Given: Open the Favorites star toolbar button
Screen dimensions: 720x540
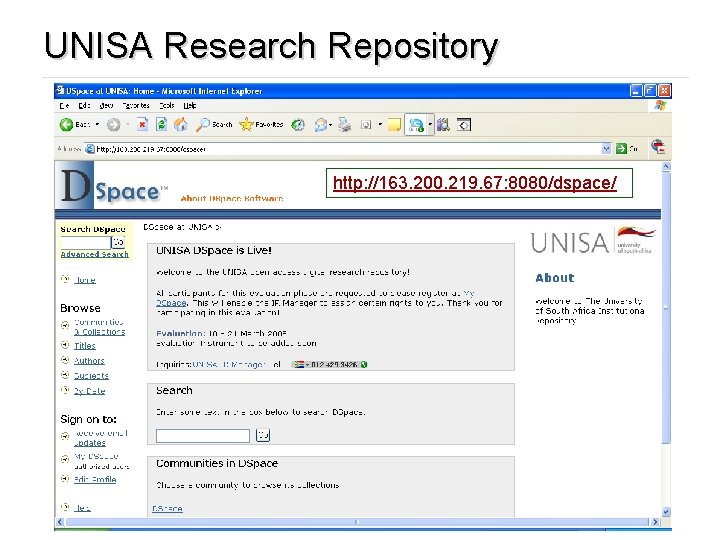Looking at the screenshot, I should pyautogui.click(x=261, y=124).
